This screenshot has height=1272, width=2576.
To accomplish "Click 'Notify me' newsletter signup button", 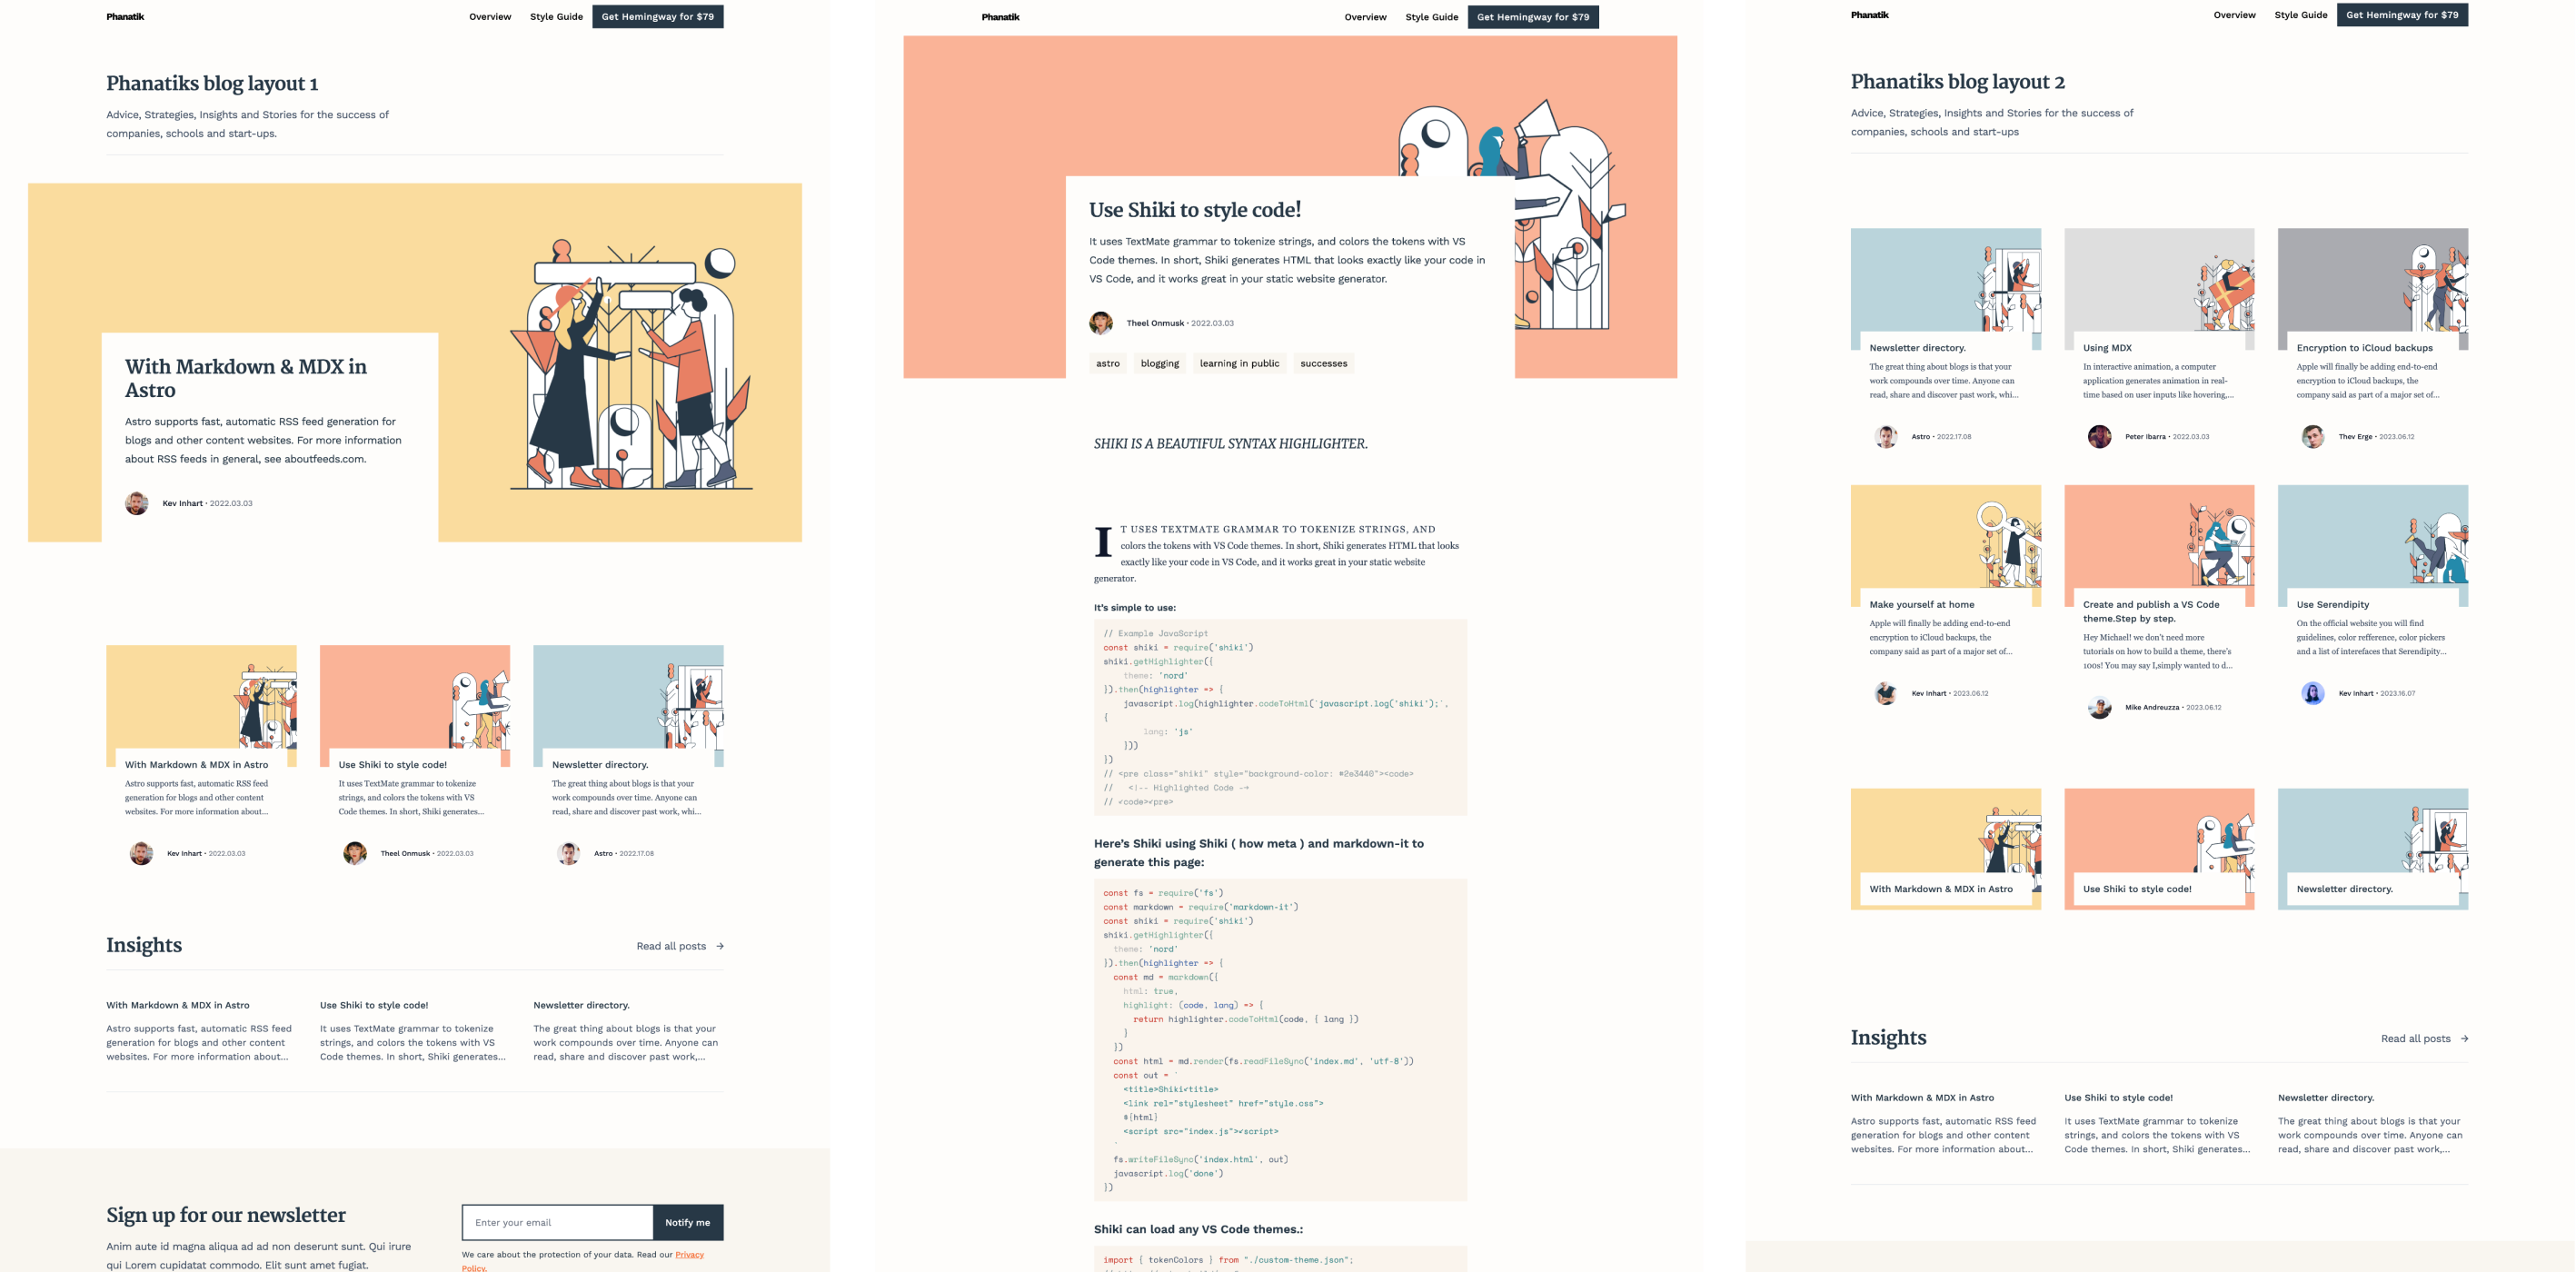I will 689,1223.
